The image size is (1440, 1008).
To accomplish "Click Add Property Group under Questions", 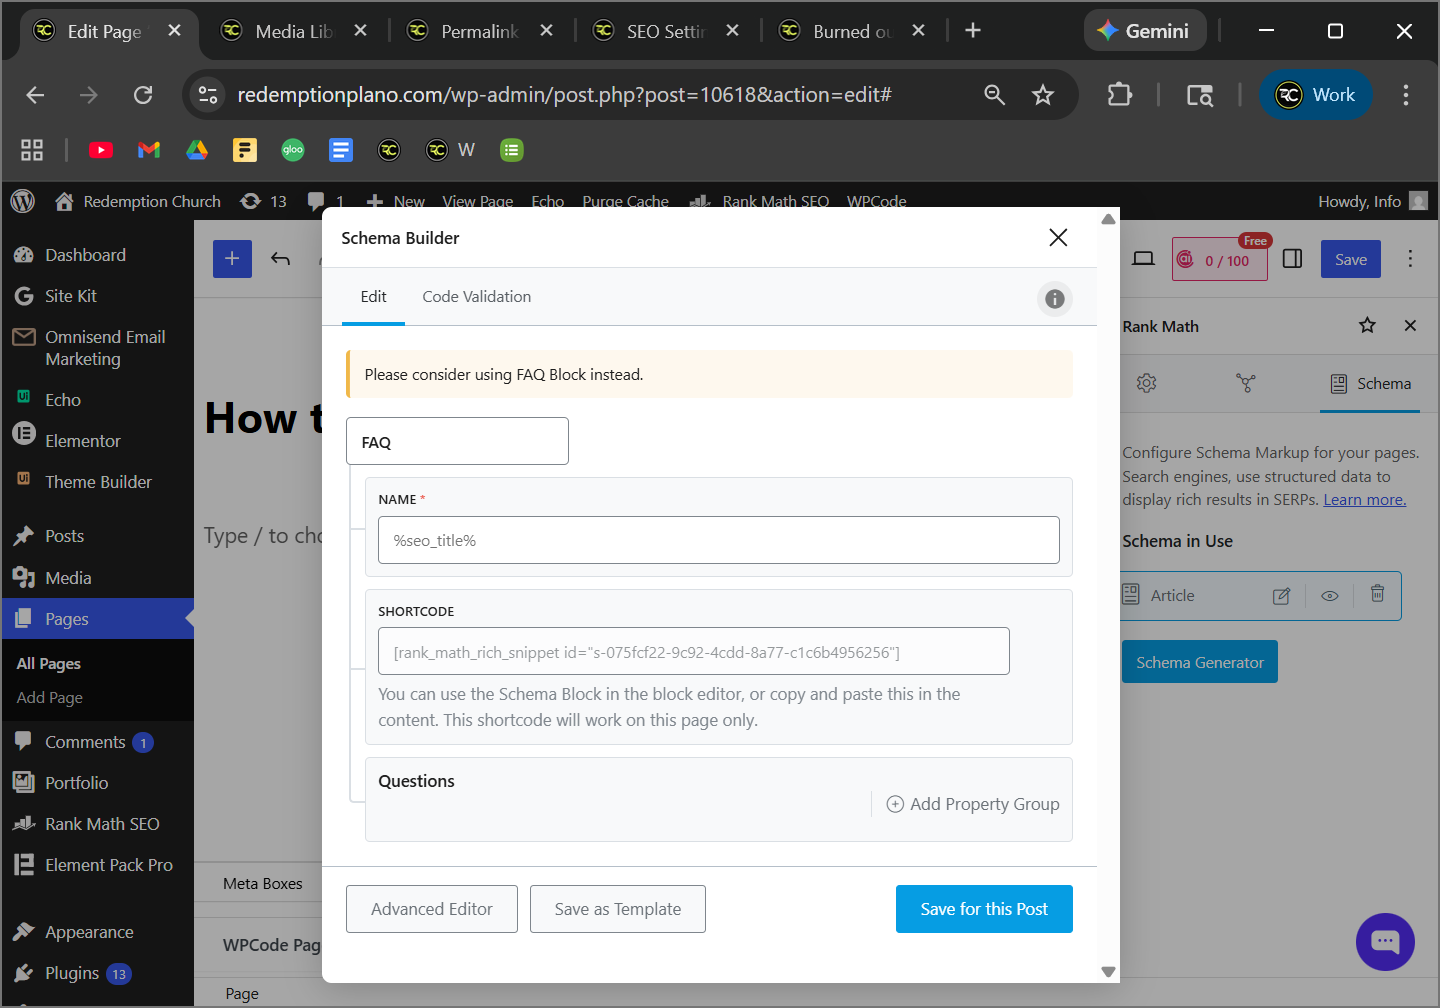I will (973, 804).
